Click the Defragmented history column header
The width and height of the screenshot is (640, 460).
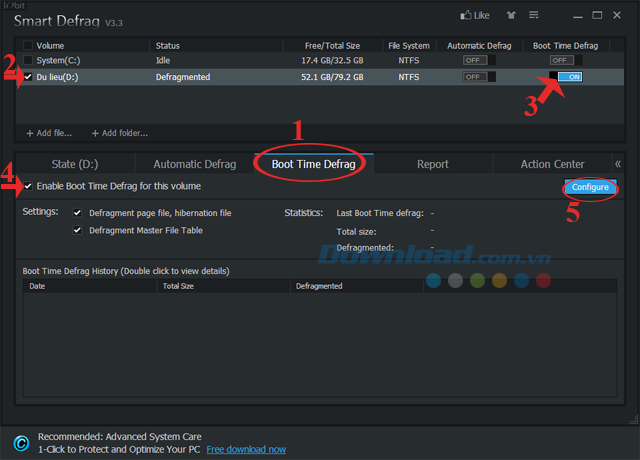point(357,286)
